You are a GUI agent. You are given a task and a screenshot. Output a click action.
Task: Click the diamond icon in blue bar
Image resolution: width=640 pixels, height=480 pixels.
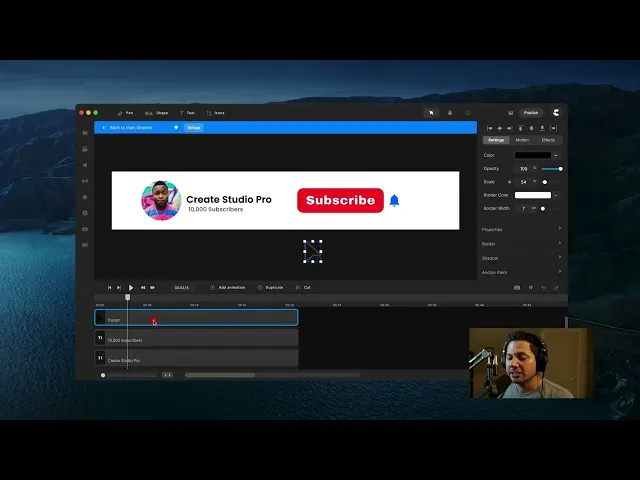176,127
